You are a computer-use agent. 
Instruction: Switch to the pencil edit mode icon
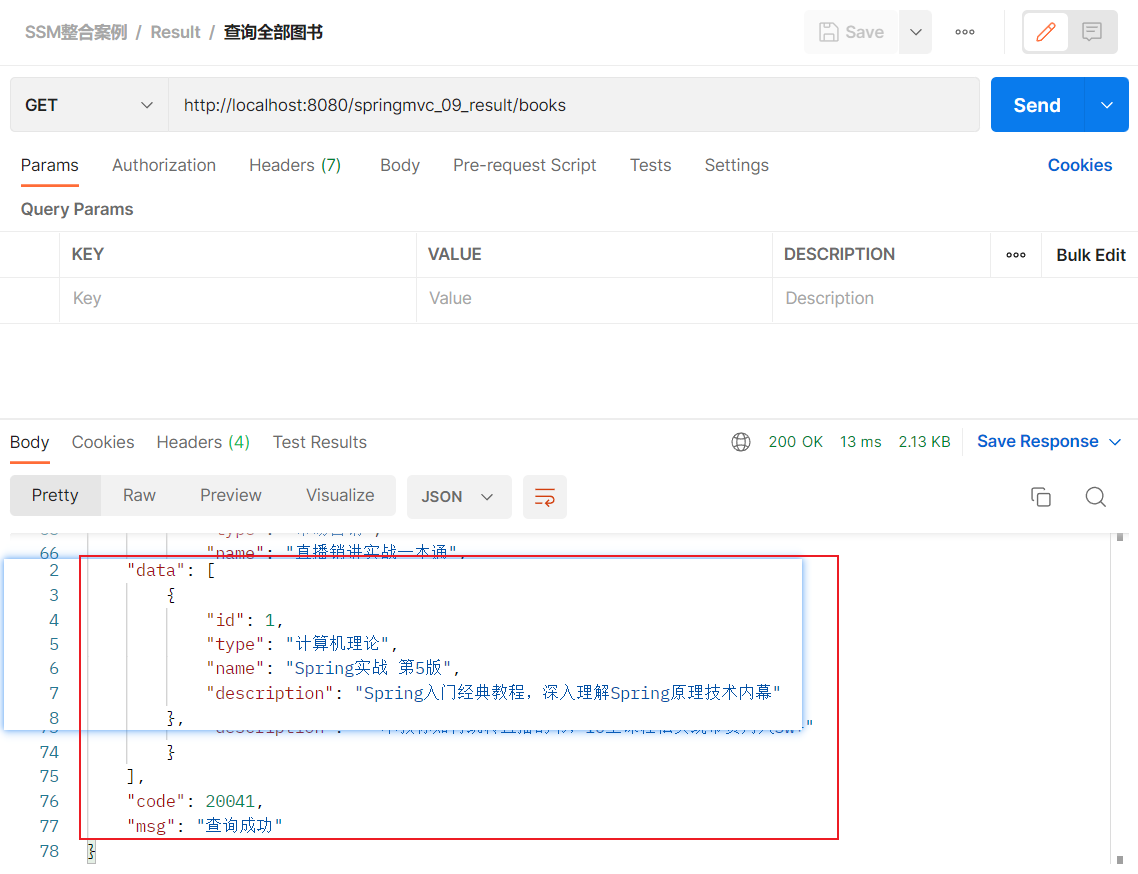[1046, 32]
